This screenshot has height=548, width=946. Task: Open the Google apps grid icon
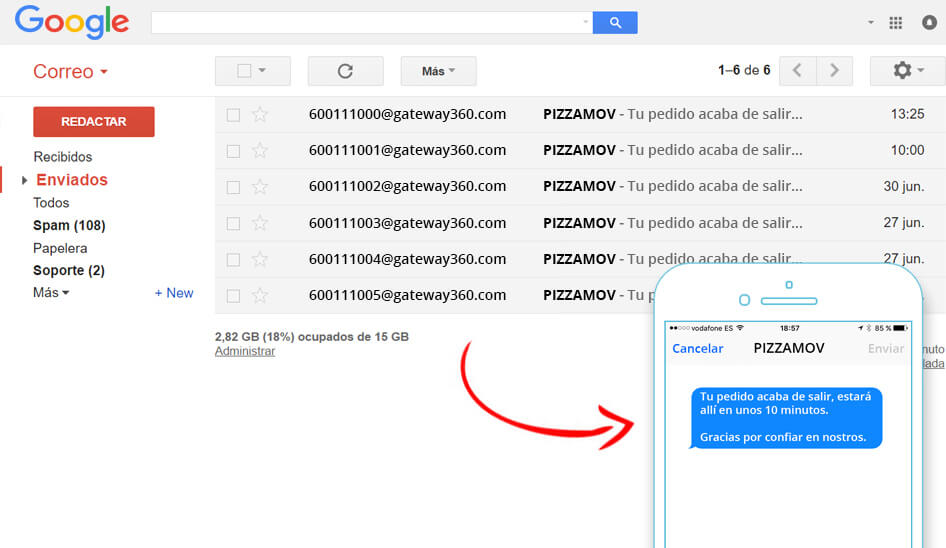click(x=896, y=23)
